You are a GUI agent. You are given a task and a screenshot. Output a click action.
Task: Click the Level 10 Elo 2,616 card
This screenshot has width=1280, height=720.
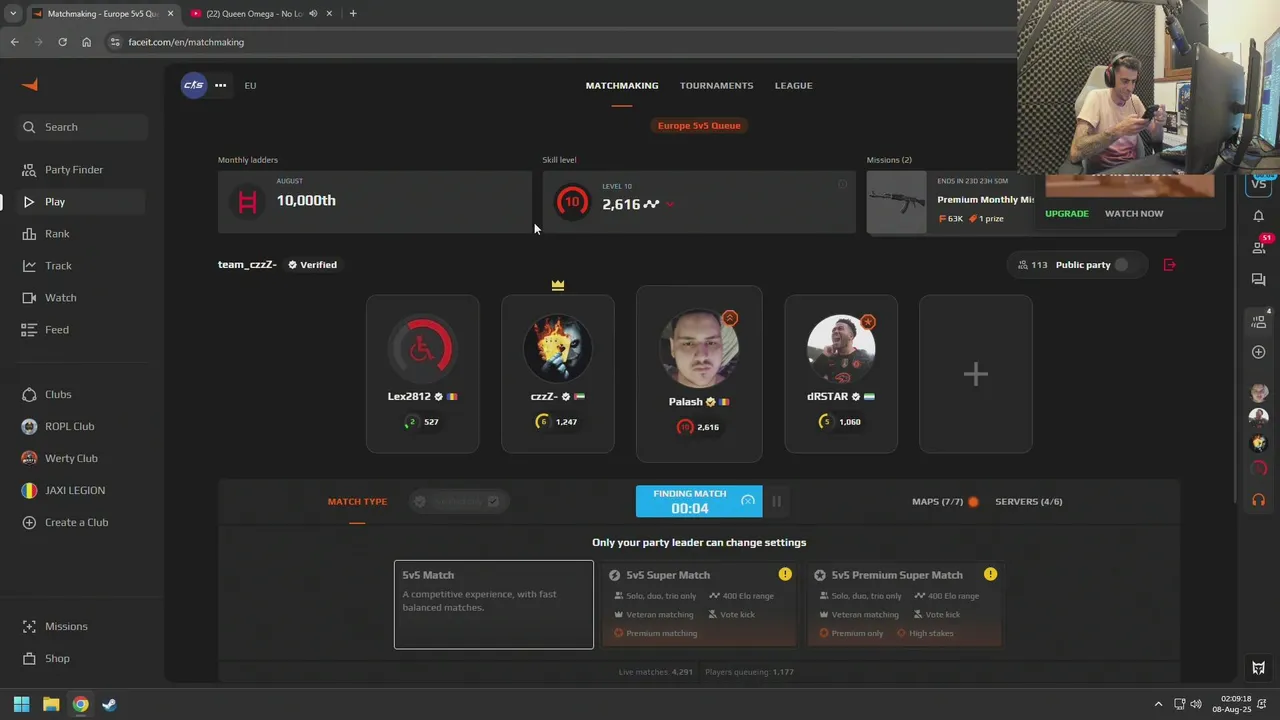point(699,202)
